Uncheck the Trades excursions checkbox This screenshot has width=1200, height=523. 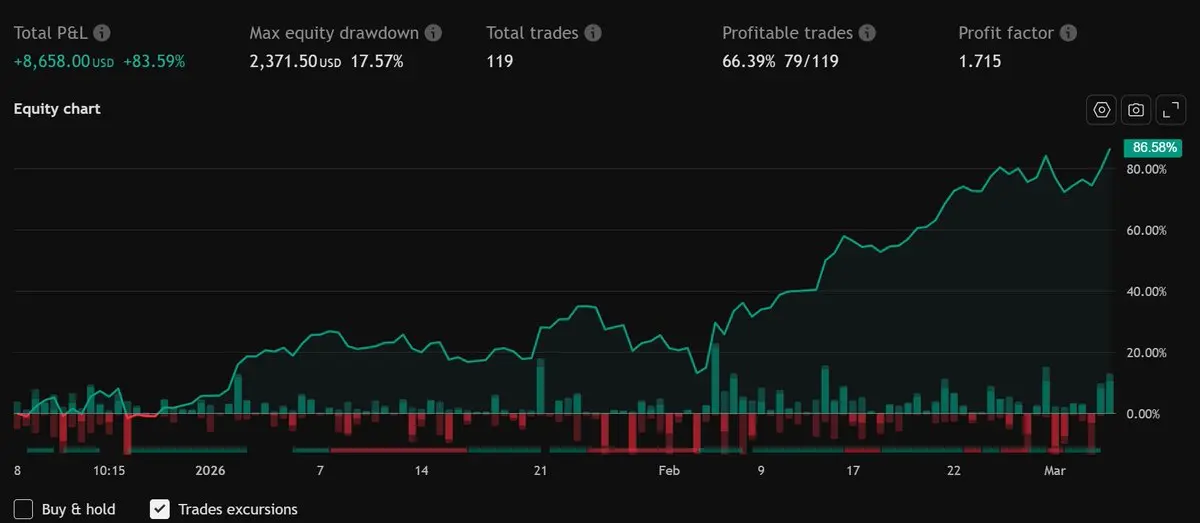point(160,509)
